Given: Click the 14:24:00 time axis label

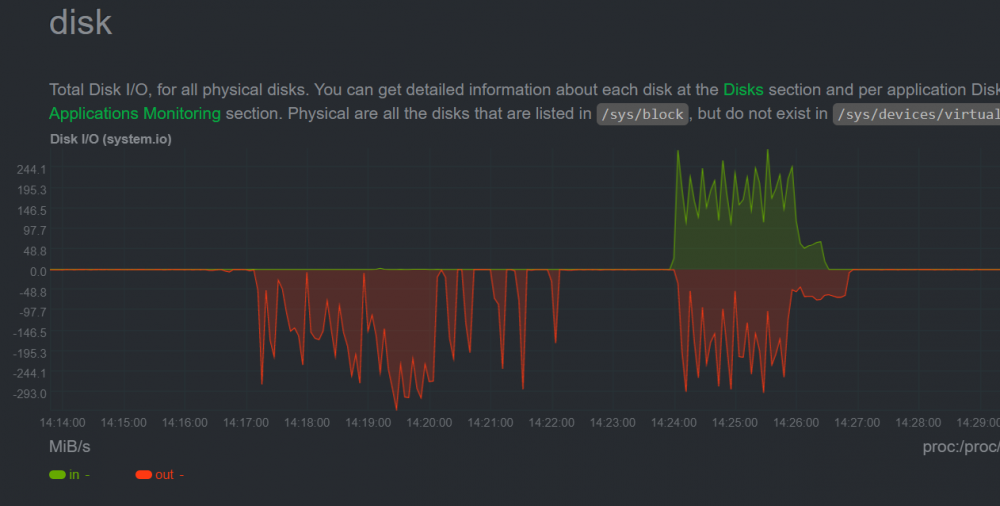Looking at the screenshot, I should [673, 422].
